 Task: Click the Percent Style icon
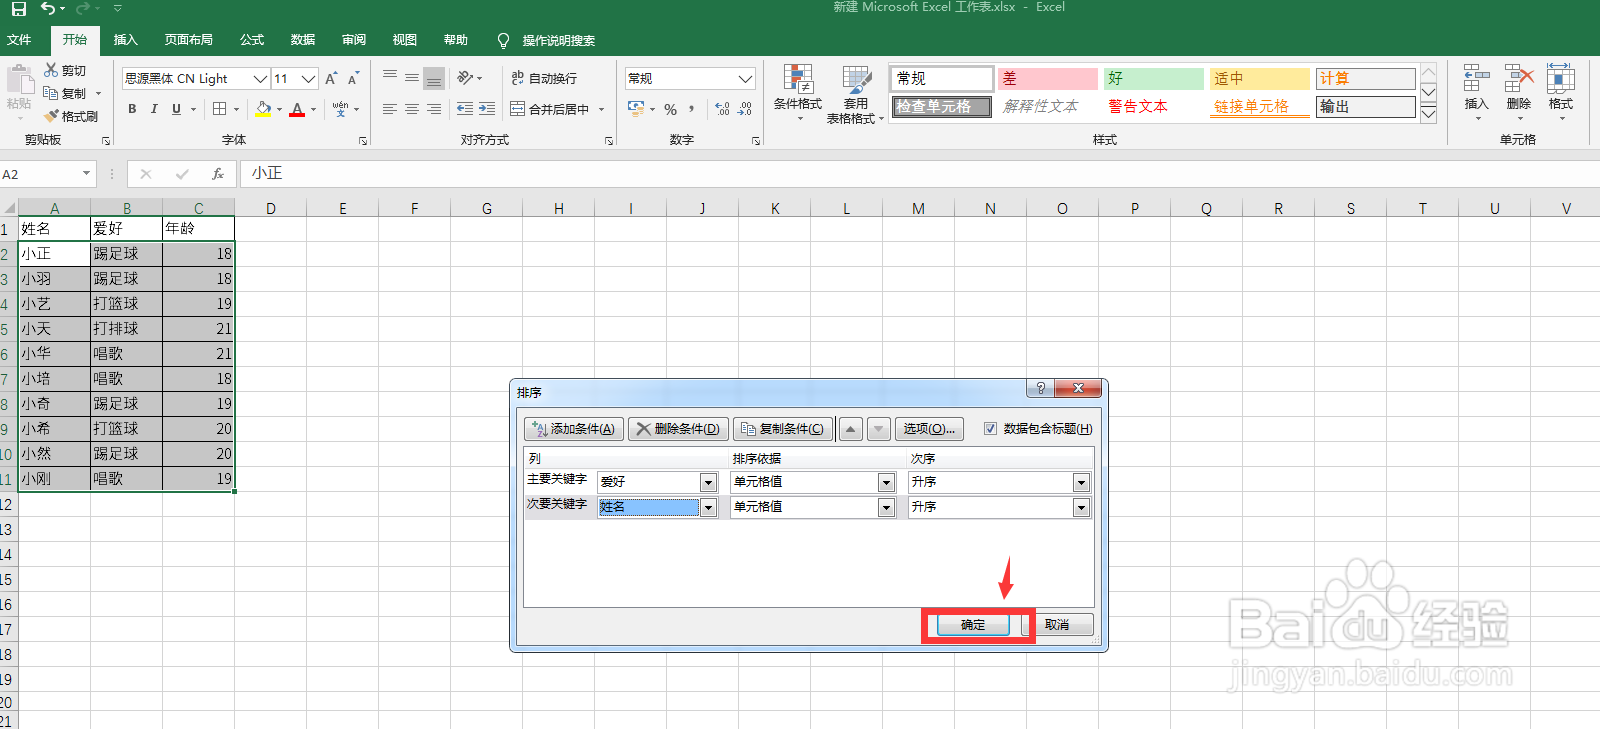(x=670, y=109)
